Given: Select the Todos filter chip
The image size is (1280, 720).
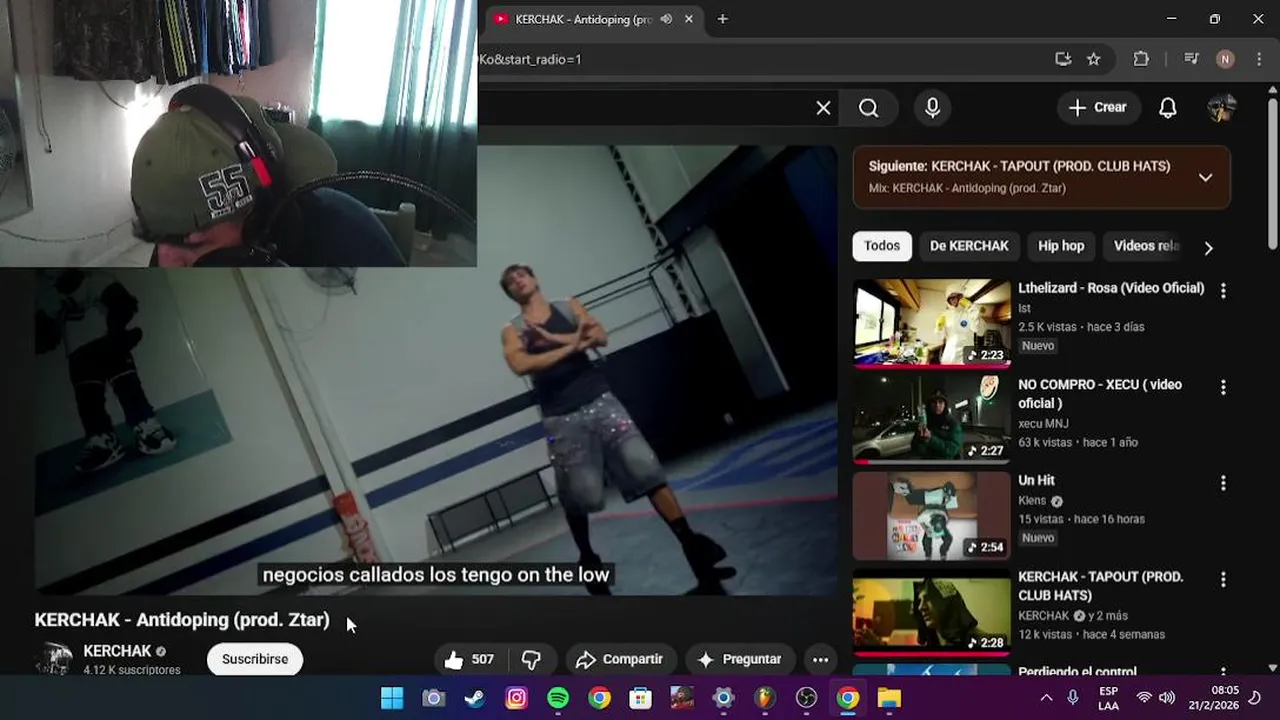Looking at the screenshot, I should tap(882, 246).
